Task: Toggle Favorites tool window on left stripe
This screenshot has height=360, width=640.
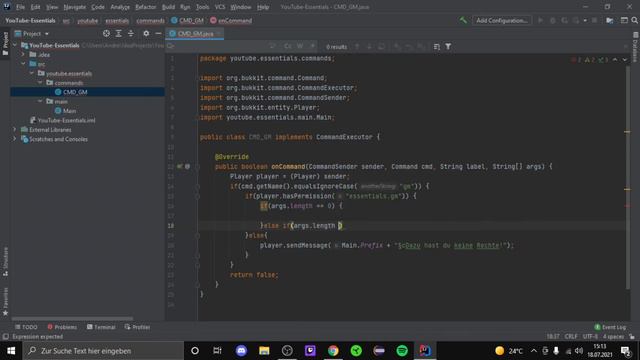Action: click(x=5, y=301)
